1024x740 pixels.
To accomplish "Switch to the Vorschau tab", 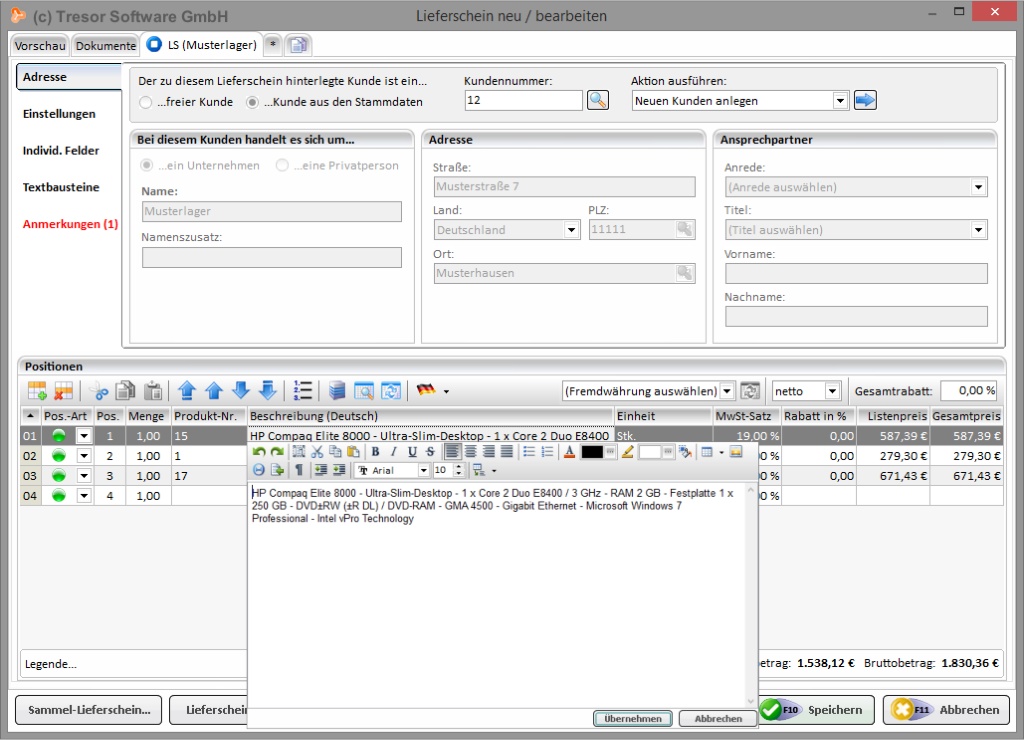I will point(40,45).
